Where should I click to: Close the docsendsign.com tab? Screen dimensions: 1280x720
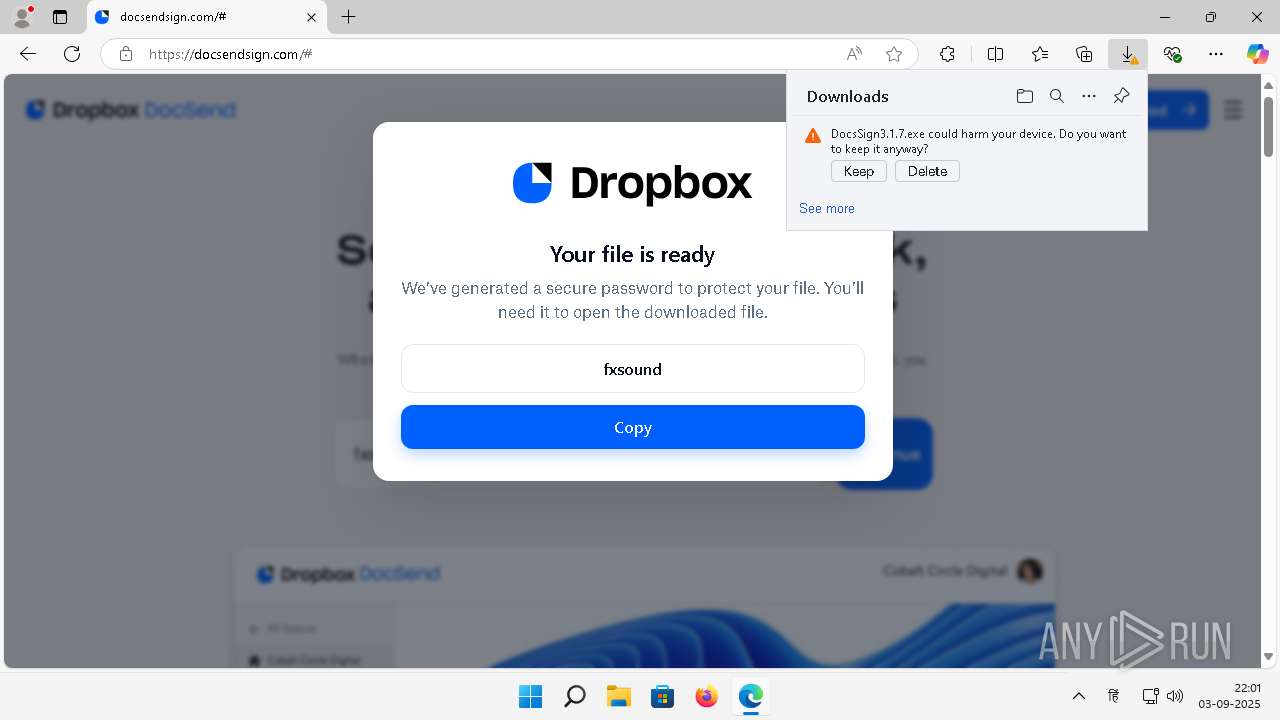coord(312,17)
